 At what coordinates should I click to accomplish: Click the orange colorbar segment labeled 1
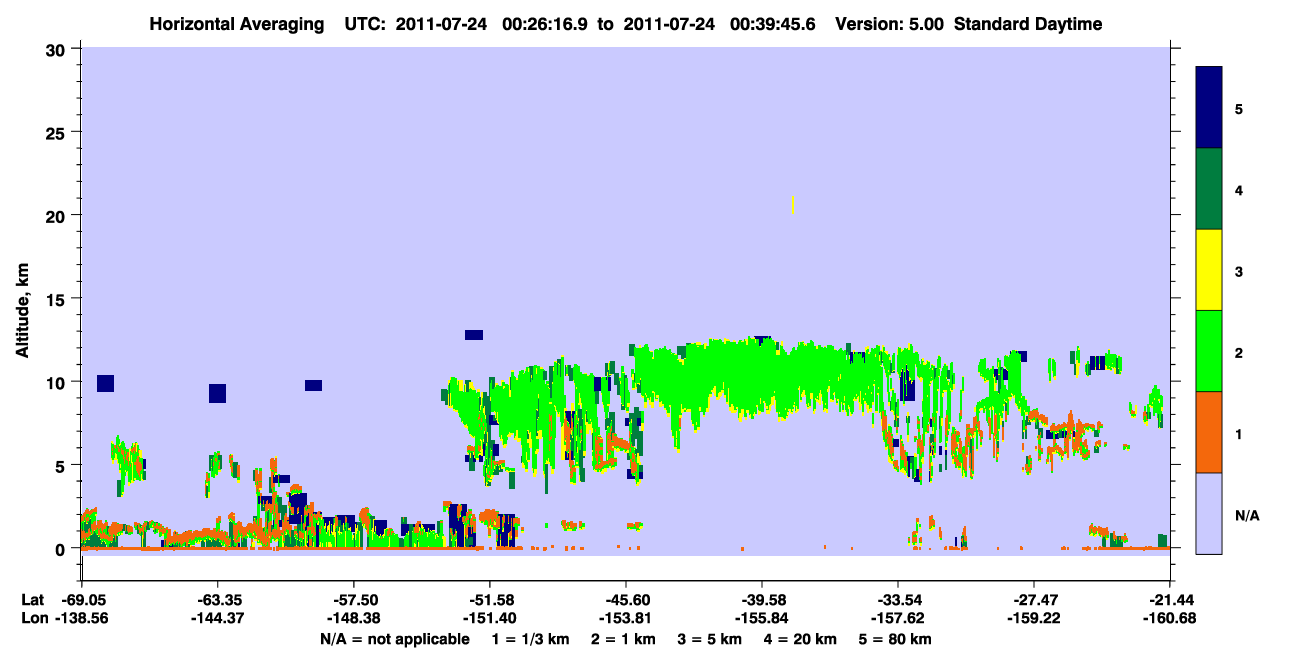pyautogui.click(x=1209, y=432)
